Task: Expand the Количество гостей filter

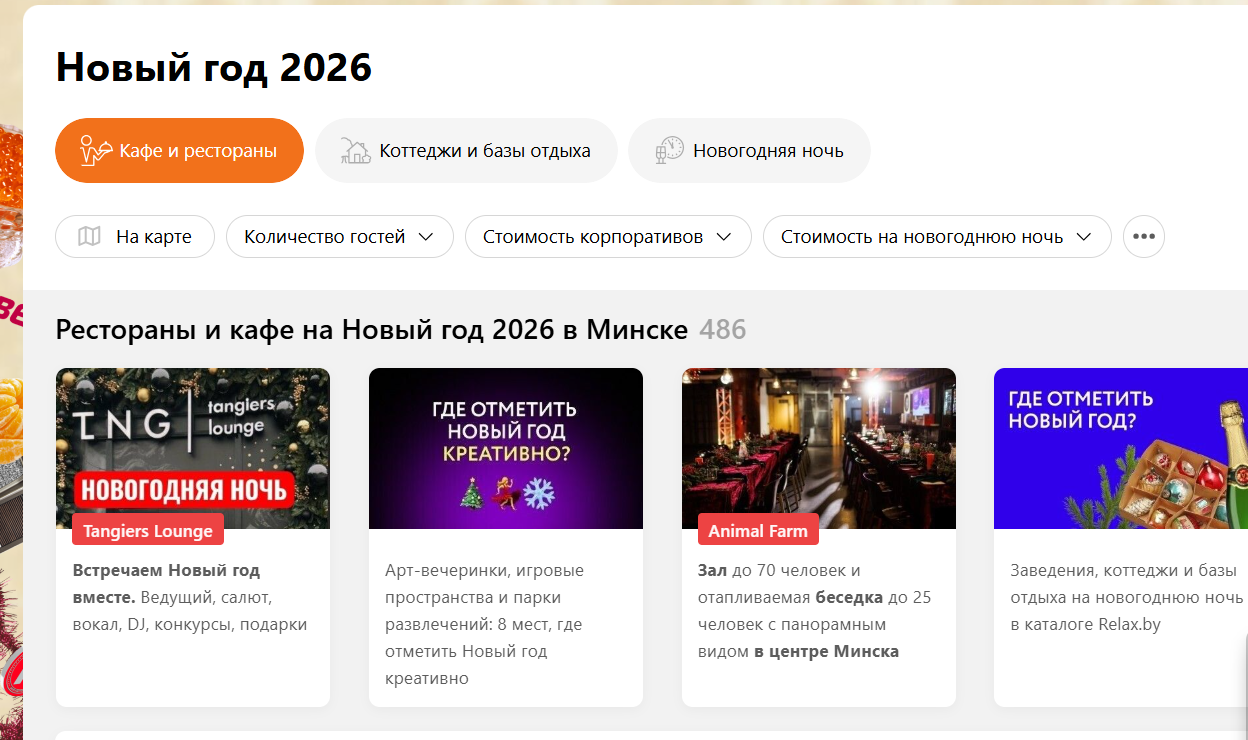Action: (340, 237)
